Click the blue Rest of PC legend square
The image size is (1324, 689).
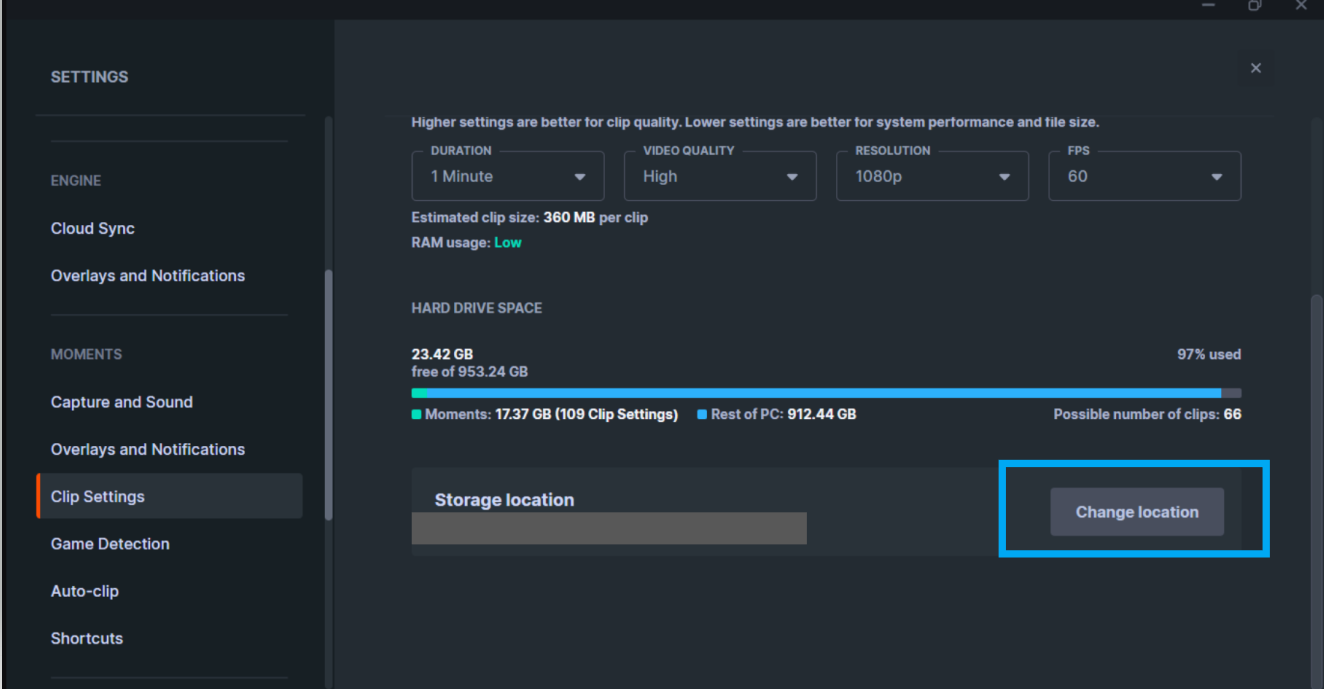pyautogui.click(x=702, y=414)
